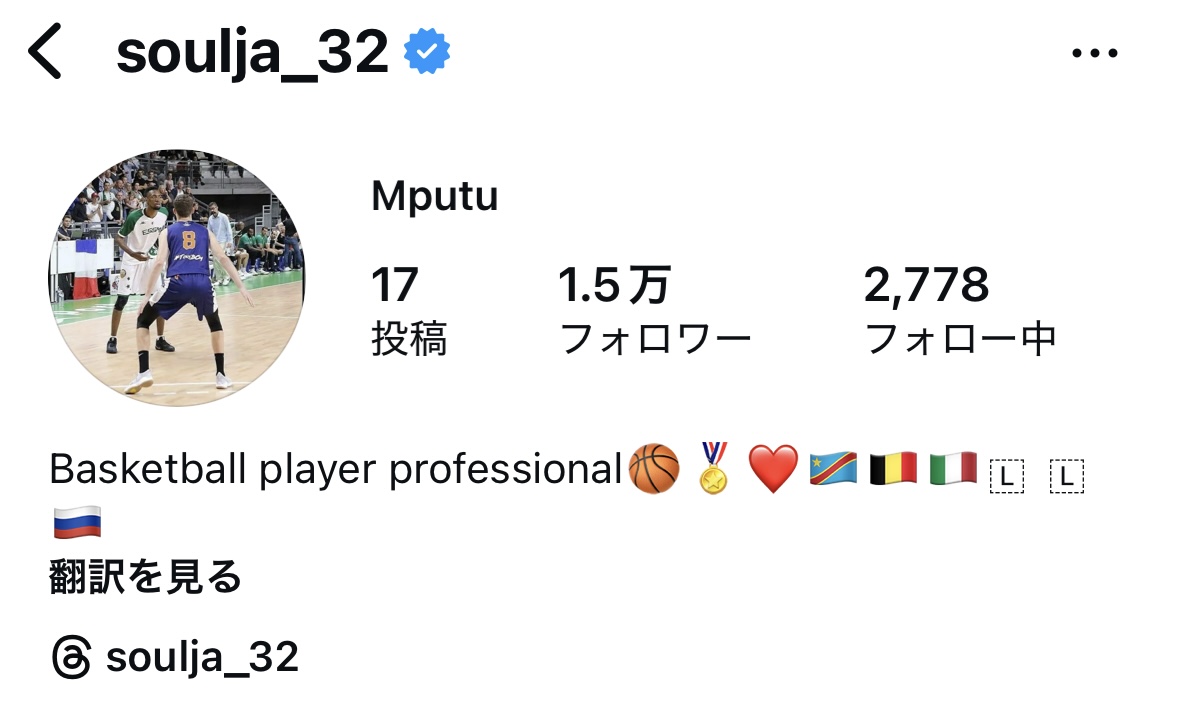Screen dimensions: 1179x704
Task: Tap 翻訳を見る to see translation
Action: 145,577
